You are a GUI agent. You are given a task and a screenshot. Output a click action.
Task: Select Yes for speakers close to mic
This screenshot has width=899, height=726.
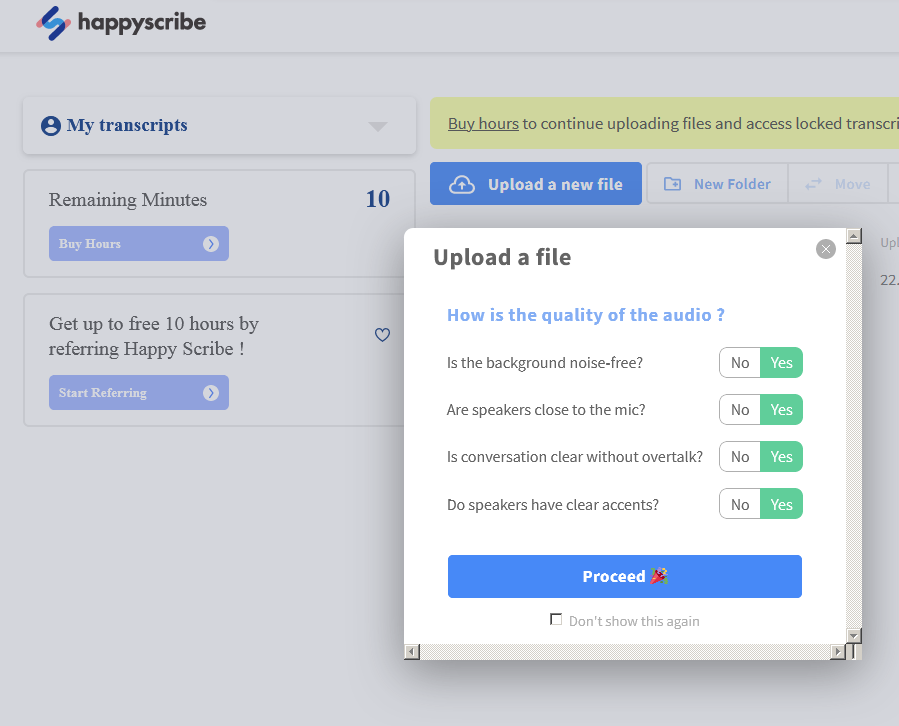(x=781, y=410)
